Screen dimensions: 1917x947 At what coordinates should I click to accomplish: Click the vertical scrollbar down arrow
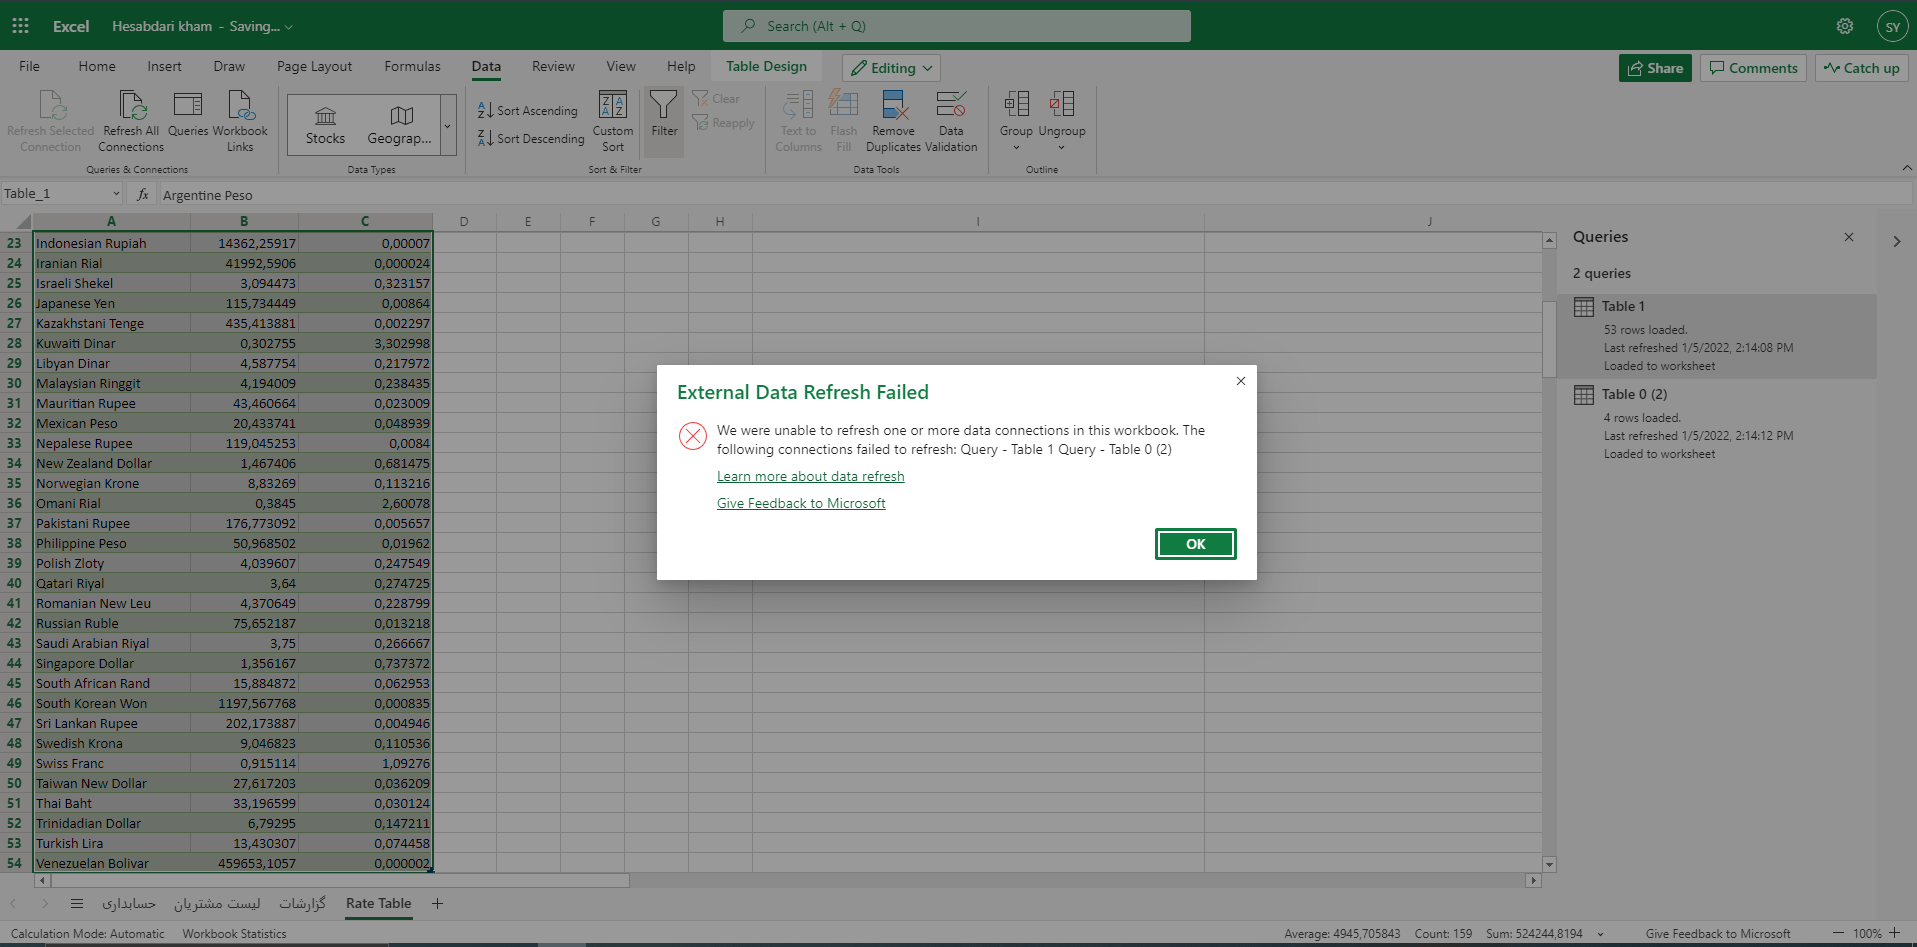(x=1549, y=865)
